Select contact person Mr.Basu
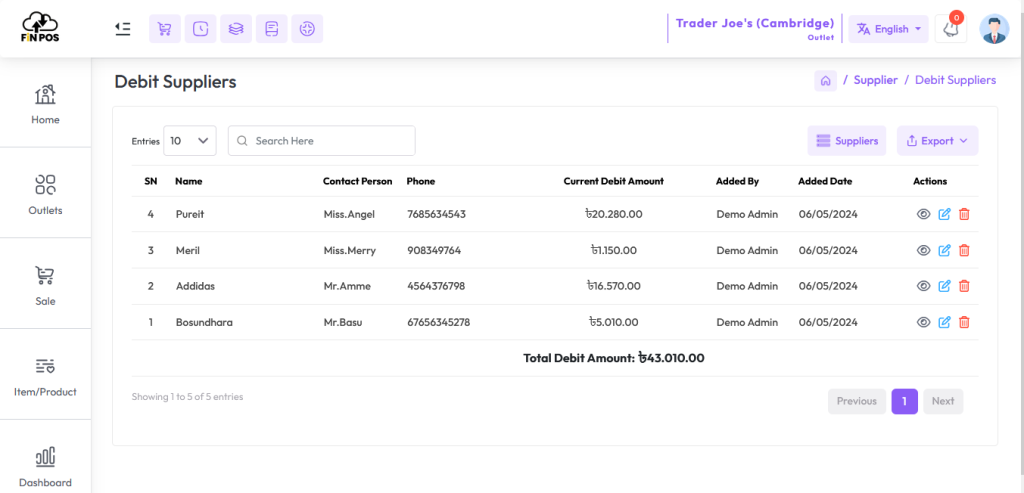The image size is (1024, 493). point(343,322)
